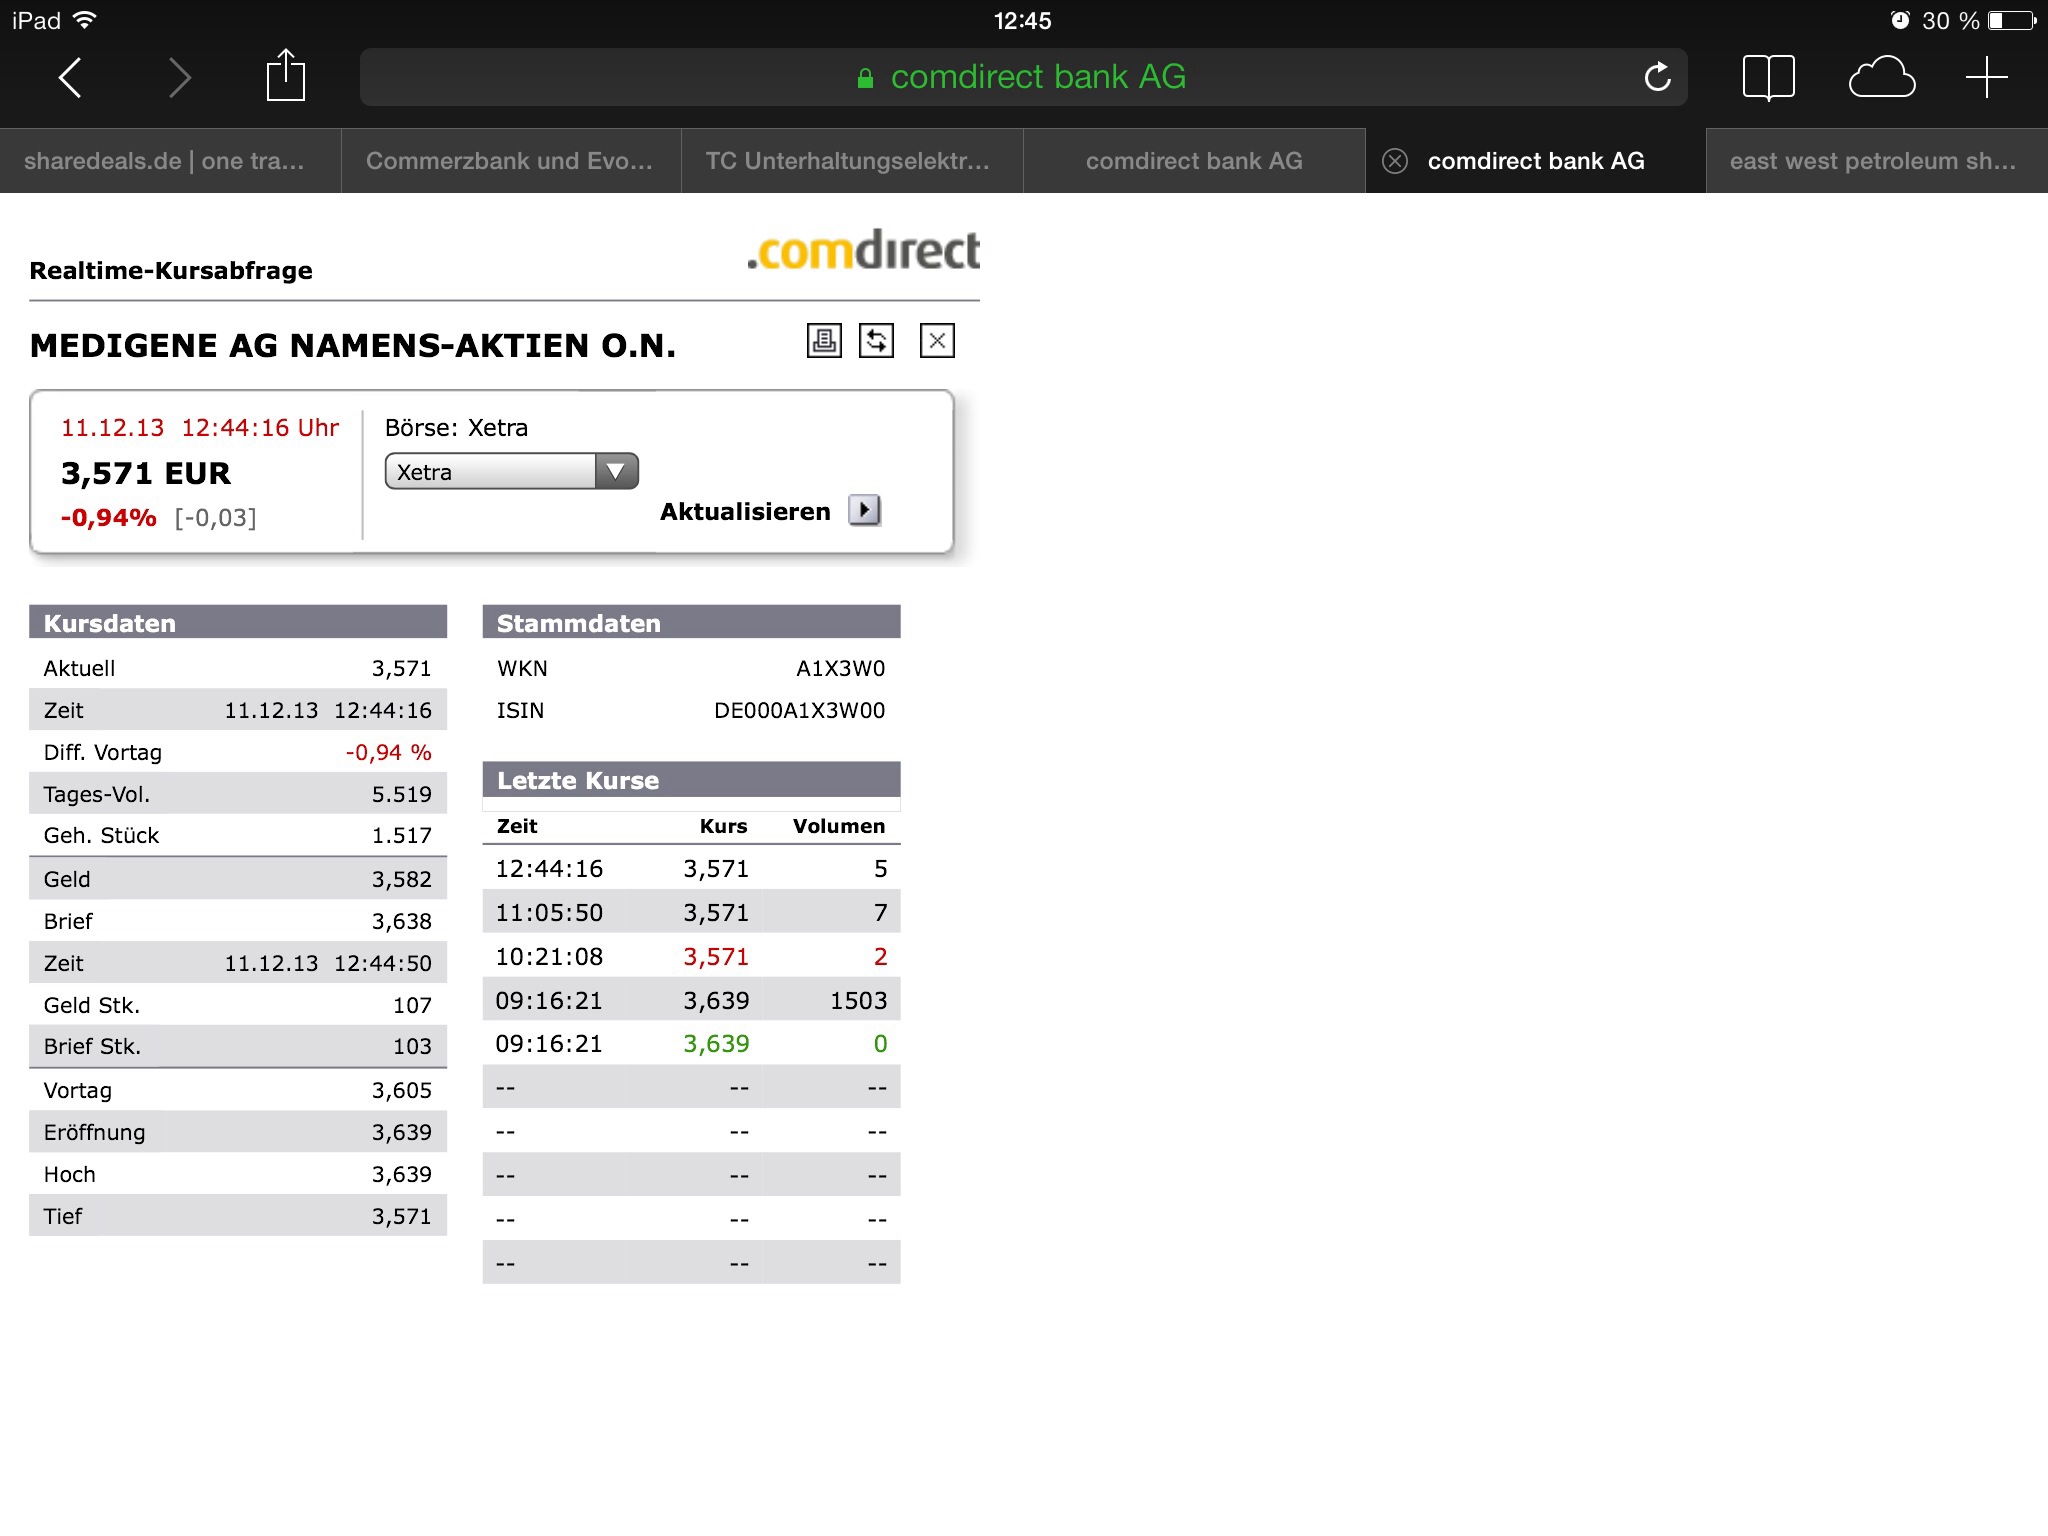Open the bookmarks book icon
Screen dimensions: 2048x1536
pos(1768,77)
